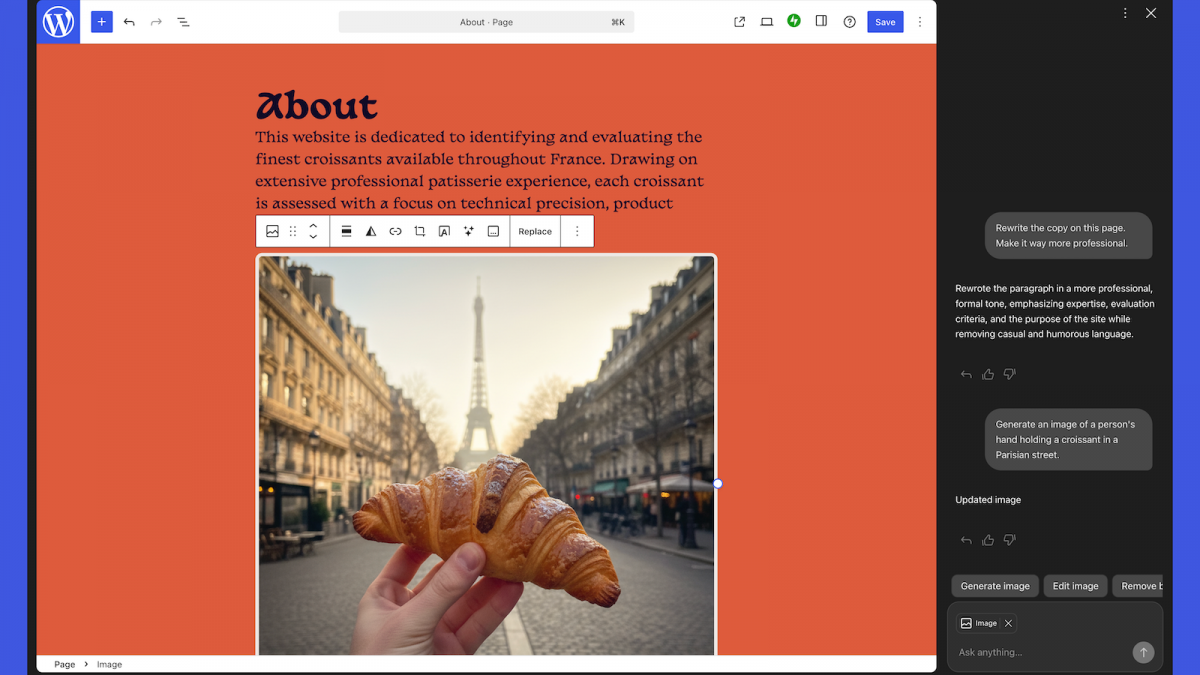The width and height of the screenshot is (1200, 675).
Task: Open the About · Page command palette
Action: click(486, 22)
